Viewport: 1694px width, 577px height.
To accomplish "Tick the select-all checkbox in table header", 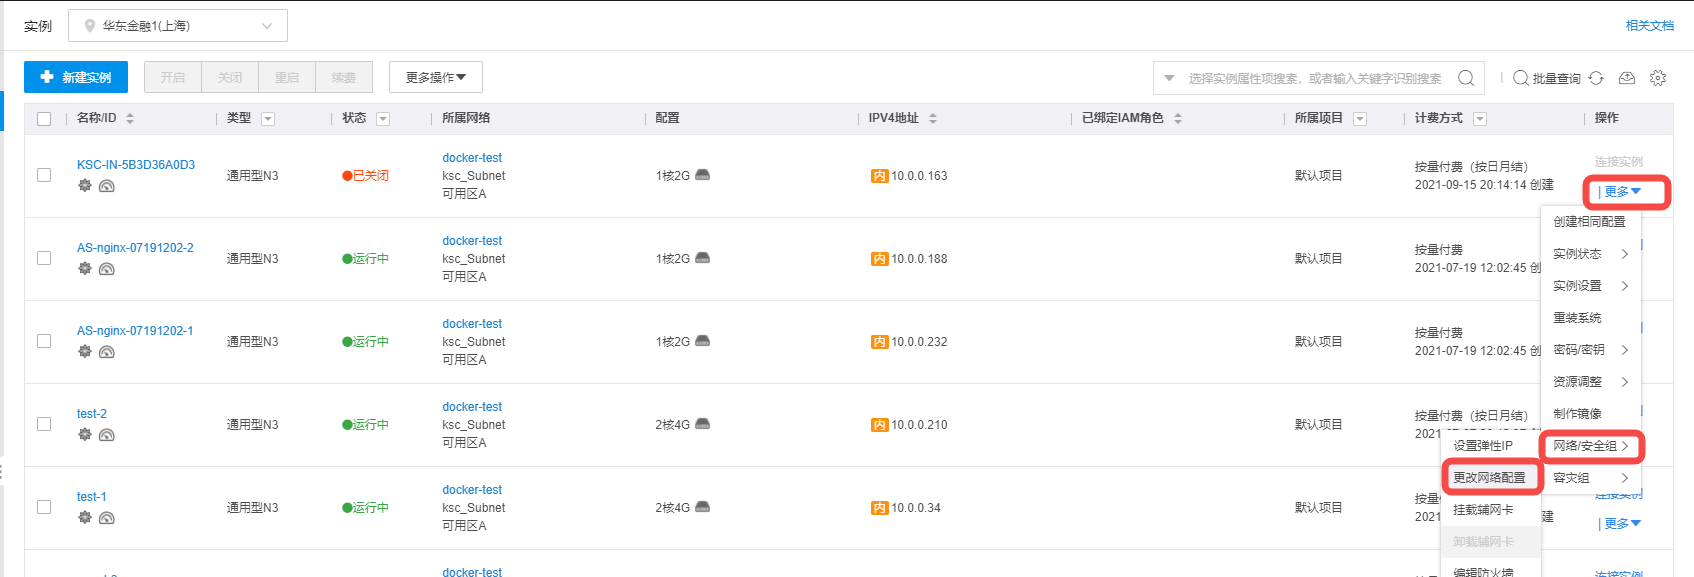I will pyautogui.click(x=44, y=119).
